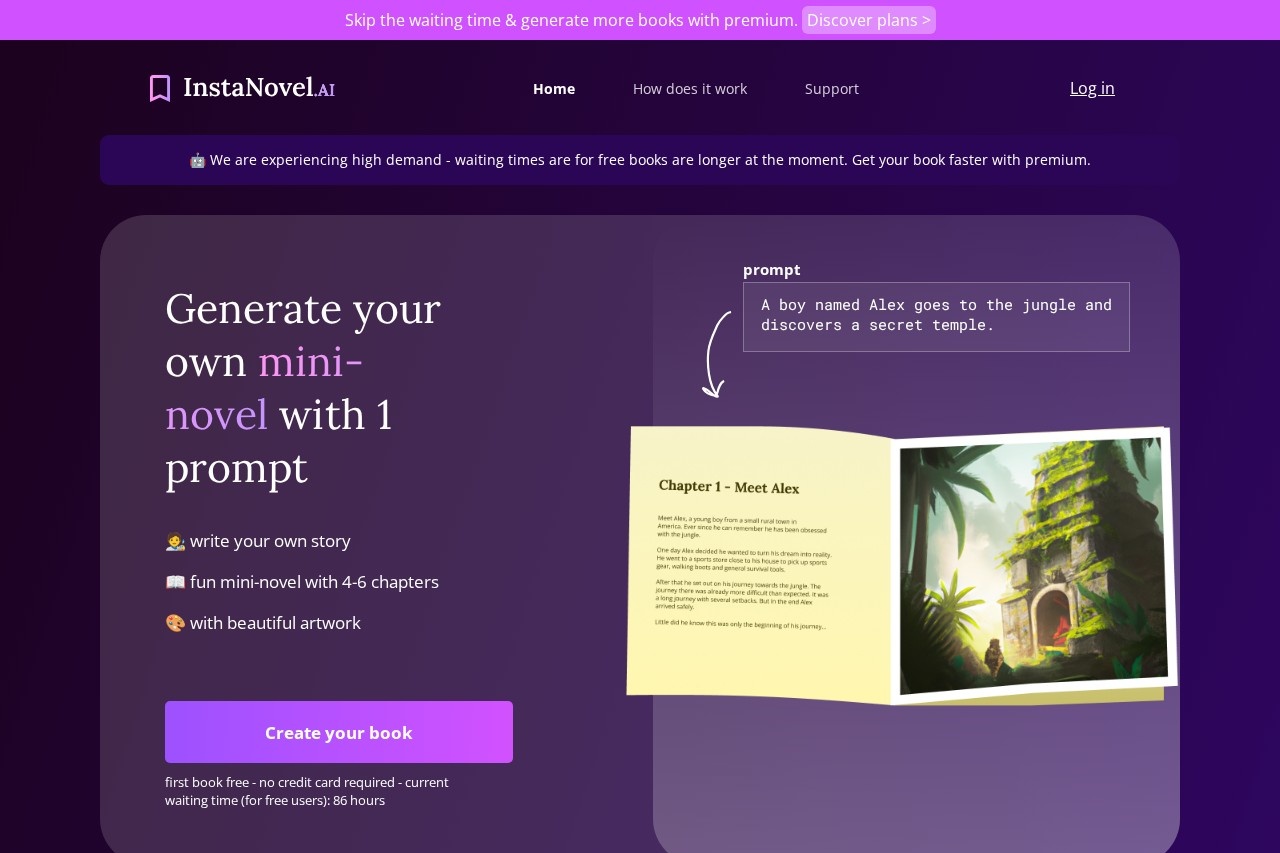
Task: Click the writer emoji beside 'write your own story'
Action: (175, 542)
